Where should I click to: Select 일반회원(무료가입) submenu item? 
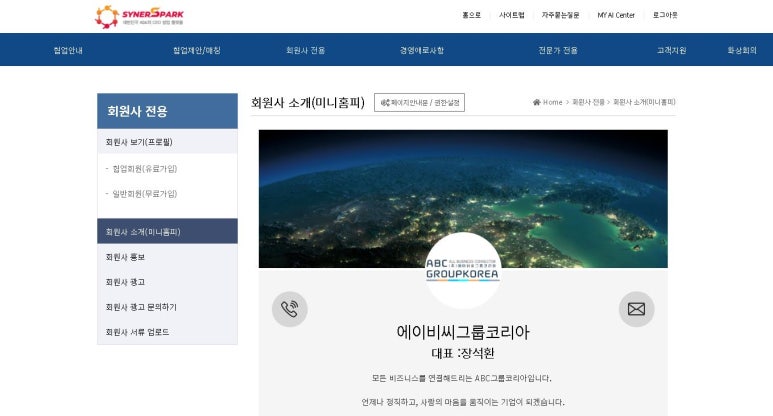(x=144, y=194)
